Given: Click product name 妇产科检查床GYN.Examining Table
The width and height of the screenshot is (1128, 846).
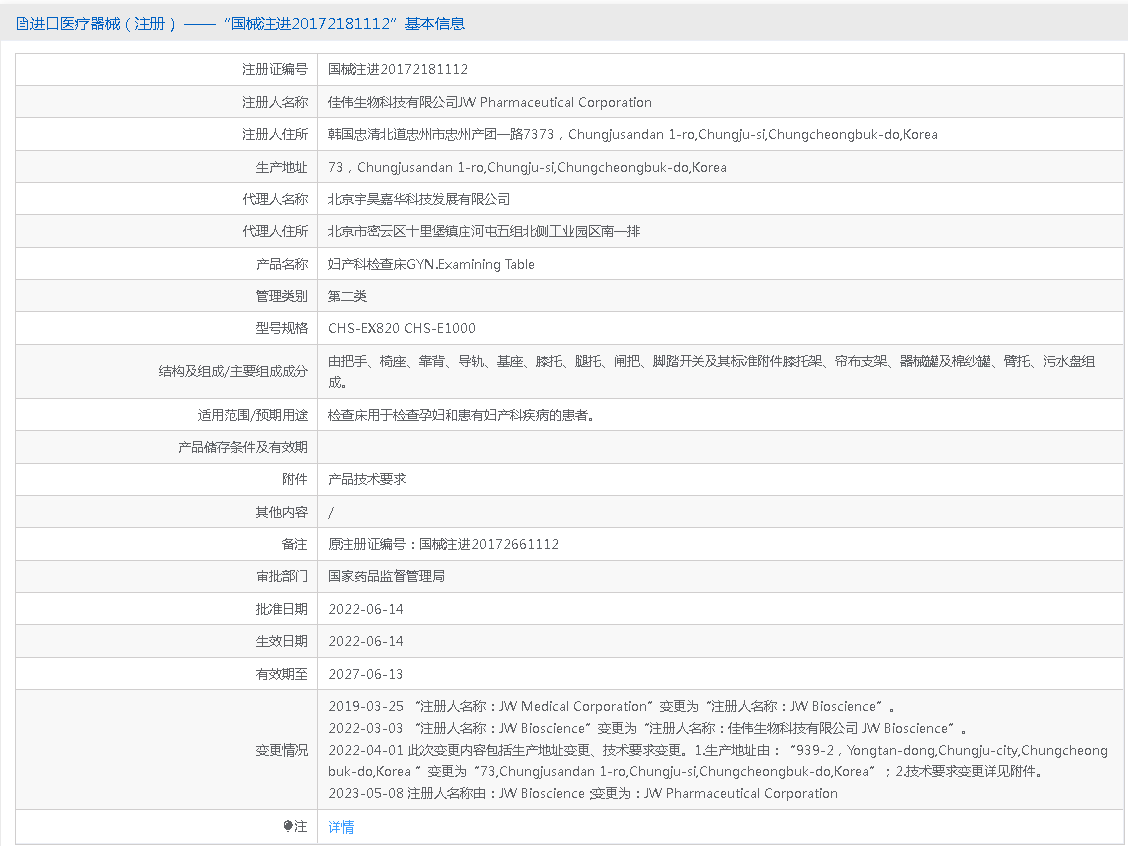Looking at the screenshot, I should (x=431, y=264).
